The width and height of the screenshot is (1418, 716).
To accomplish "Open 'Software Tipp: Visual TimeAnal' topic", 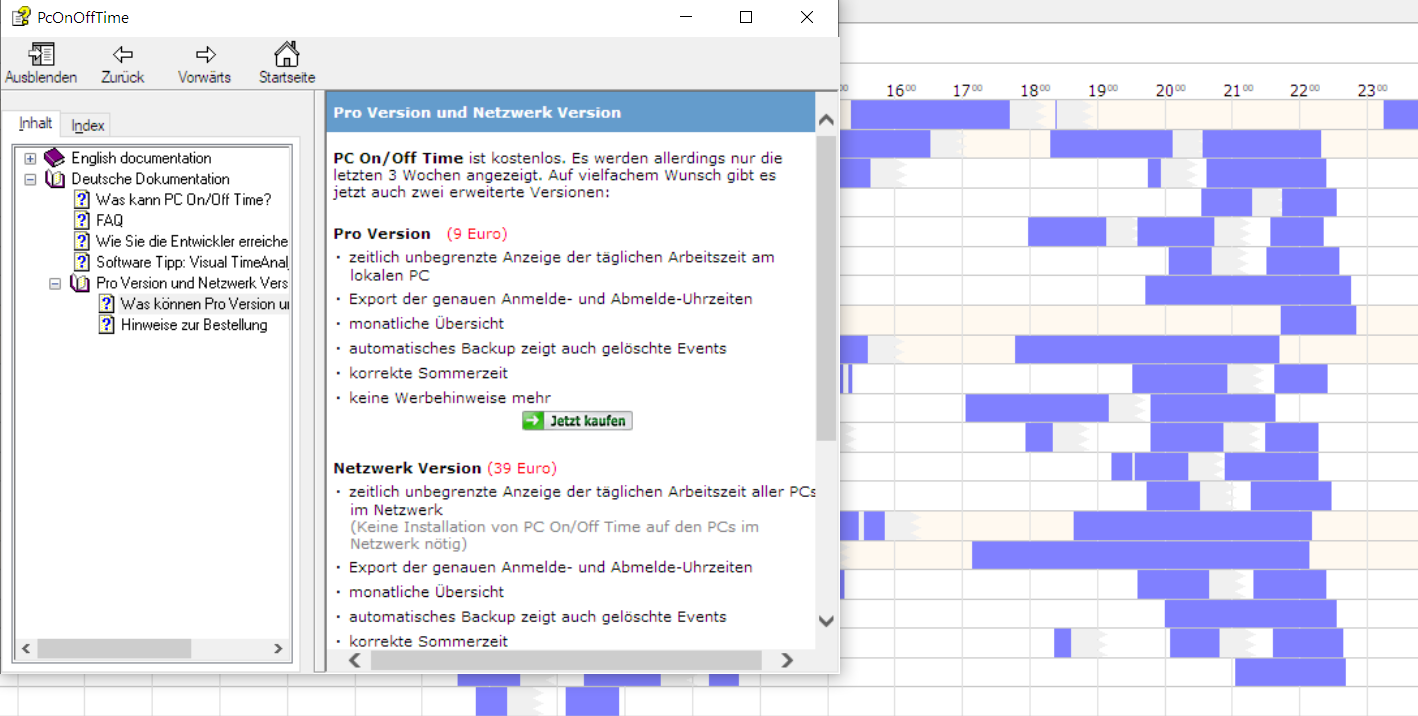I will point(192,263).
